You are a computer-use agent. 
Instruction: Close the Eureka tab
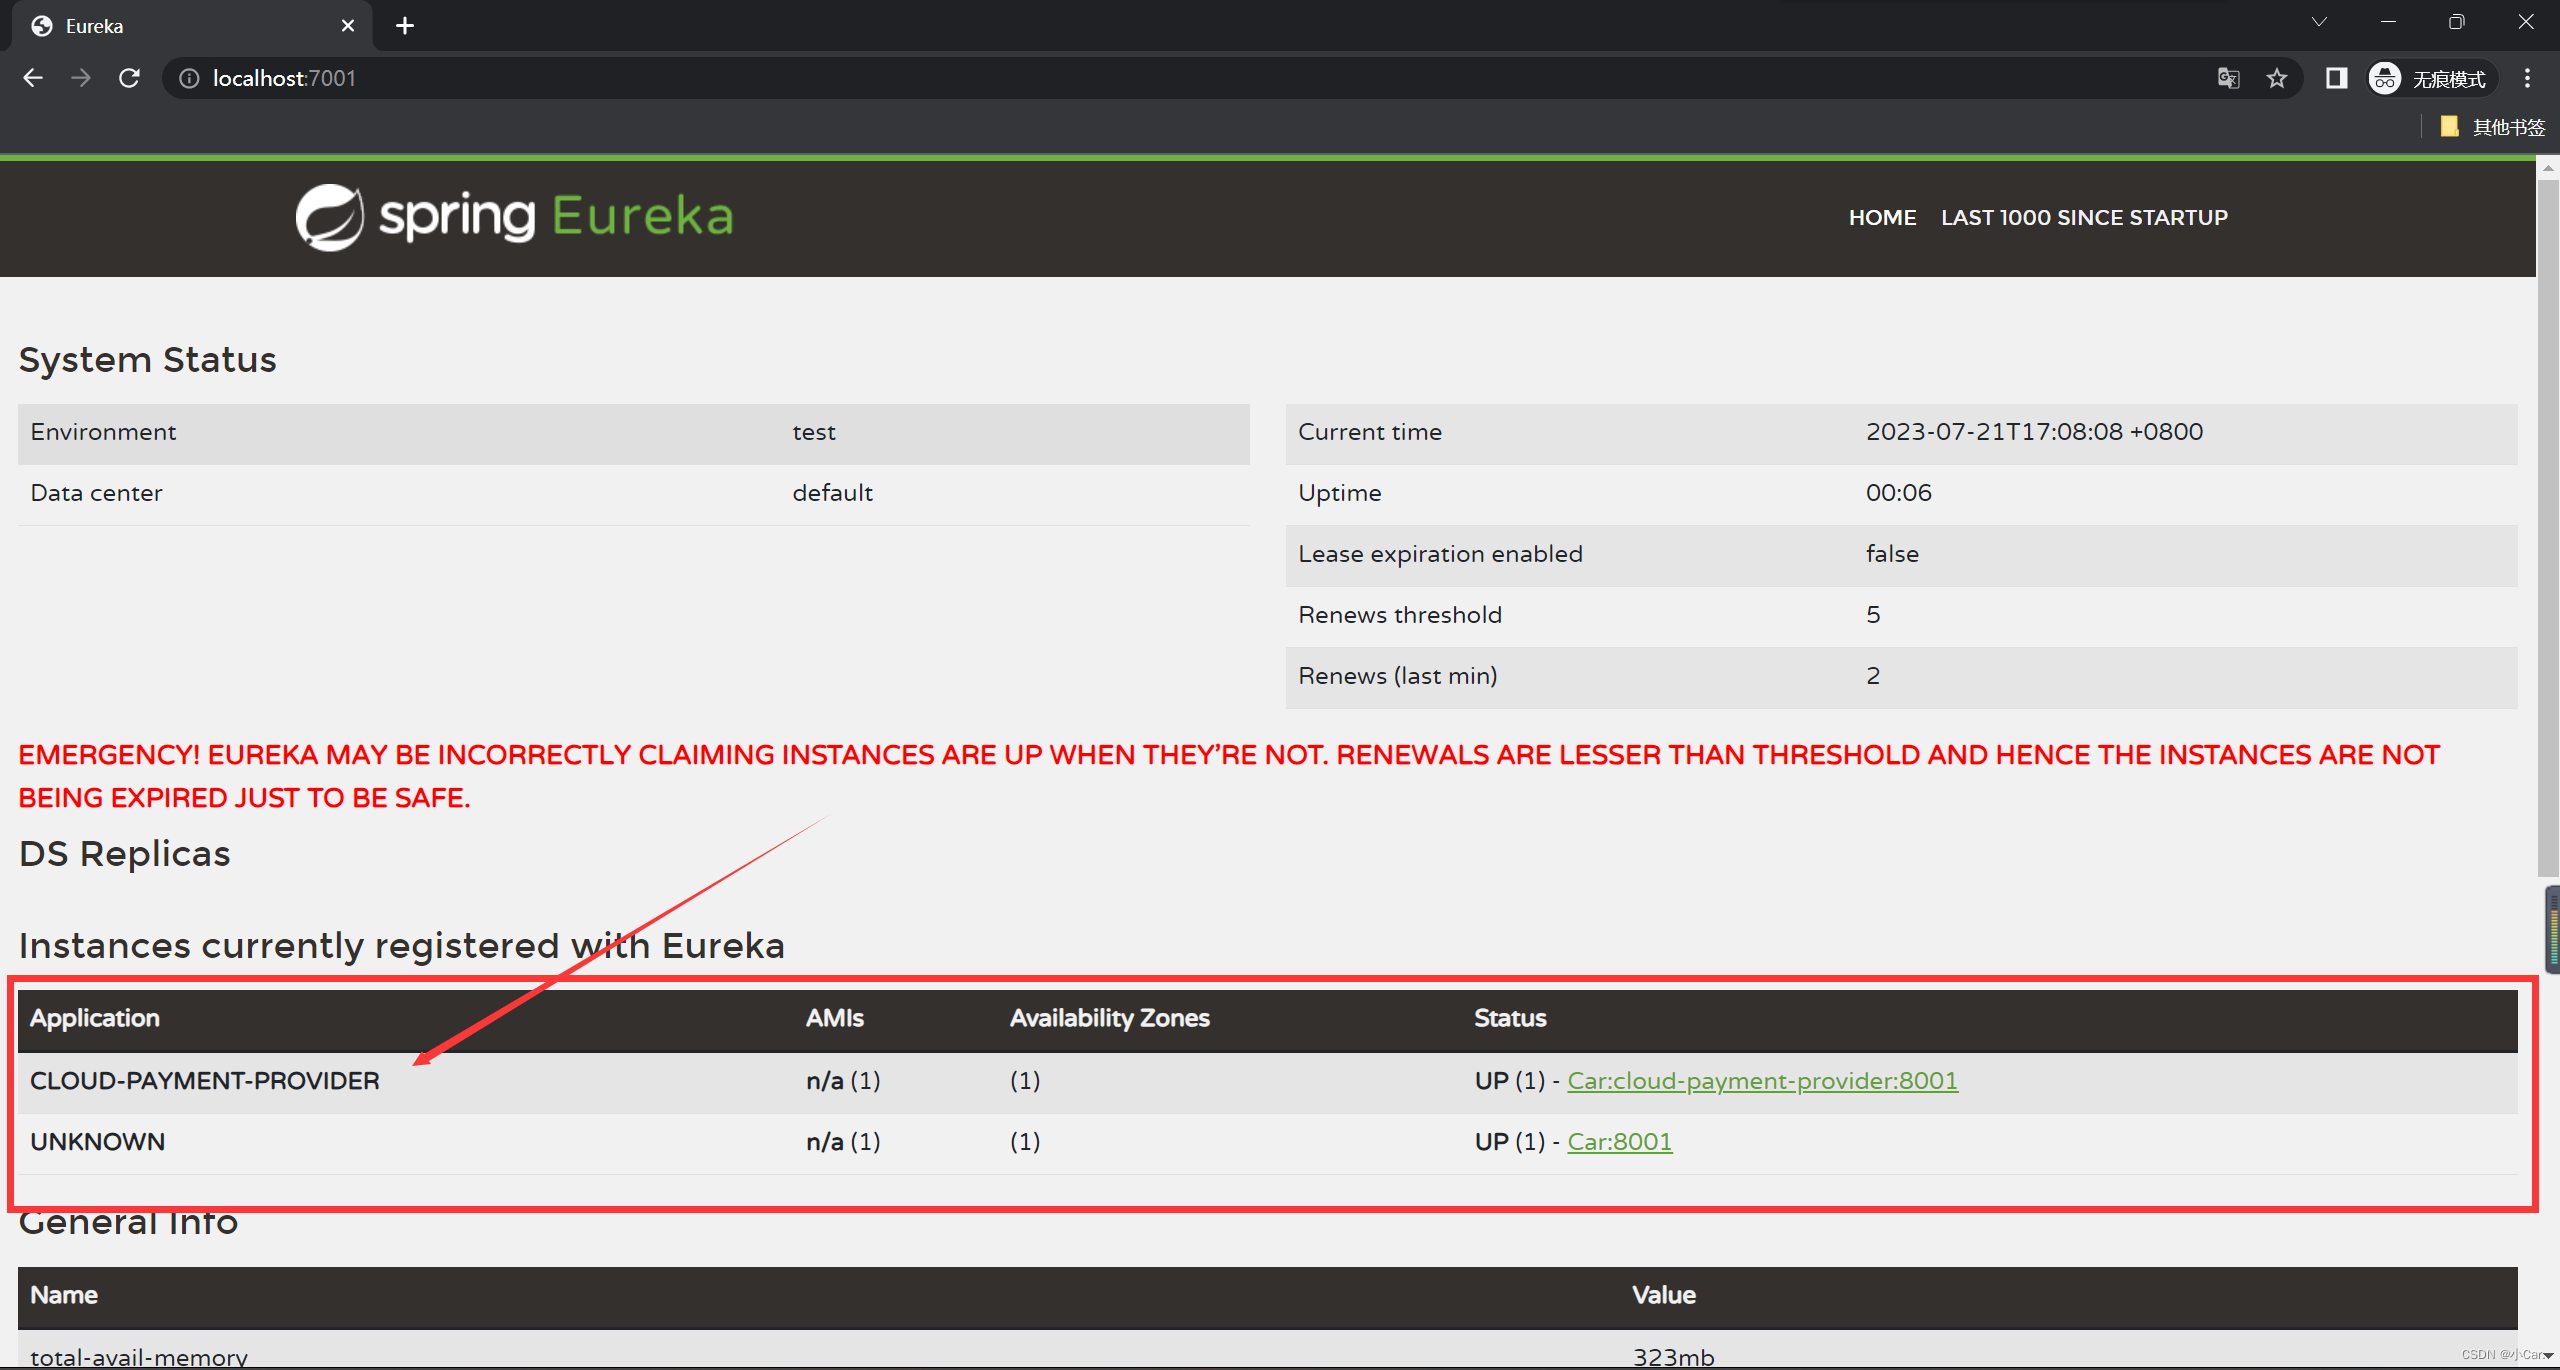coord(348,26)
